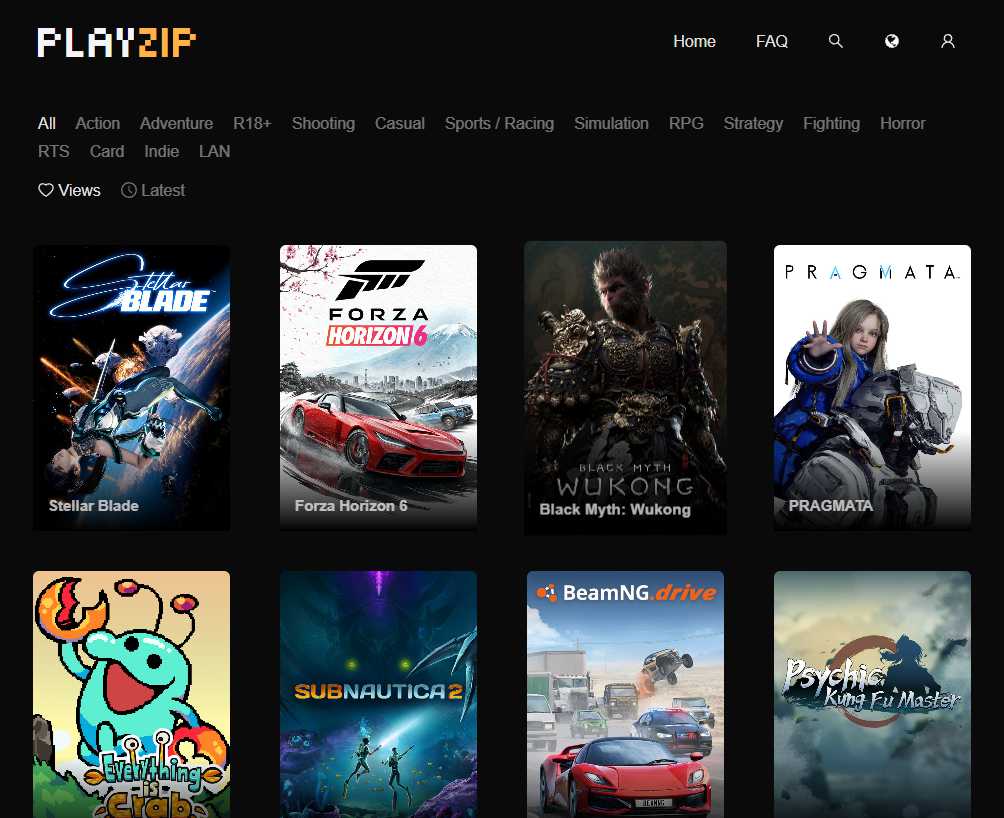Filter by LAN games
The image size is (1004, 818).
tap(215, 151)
